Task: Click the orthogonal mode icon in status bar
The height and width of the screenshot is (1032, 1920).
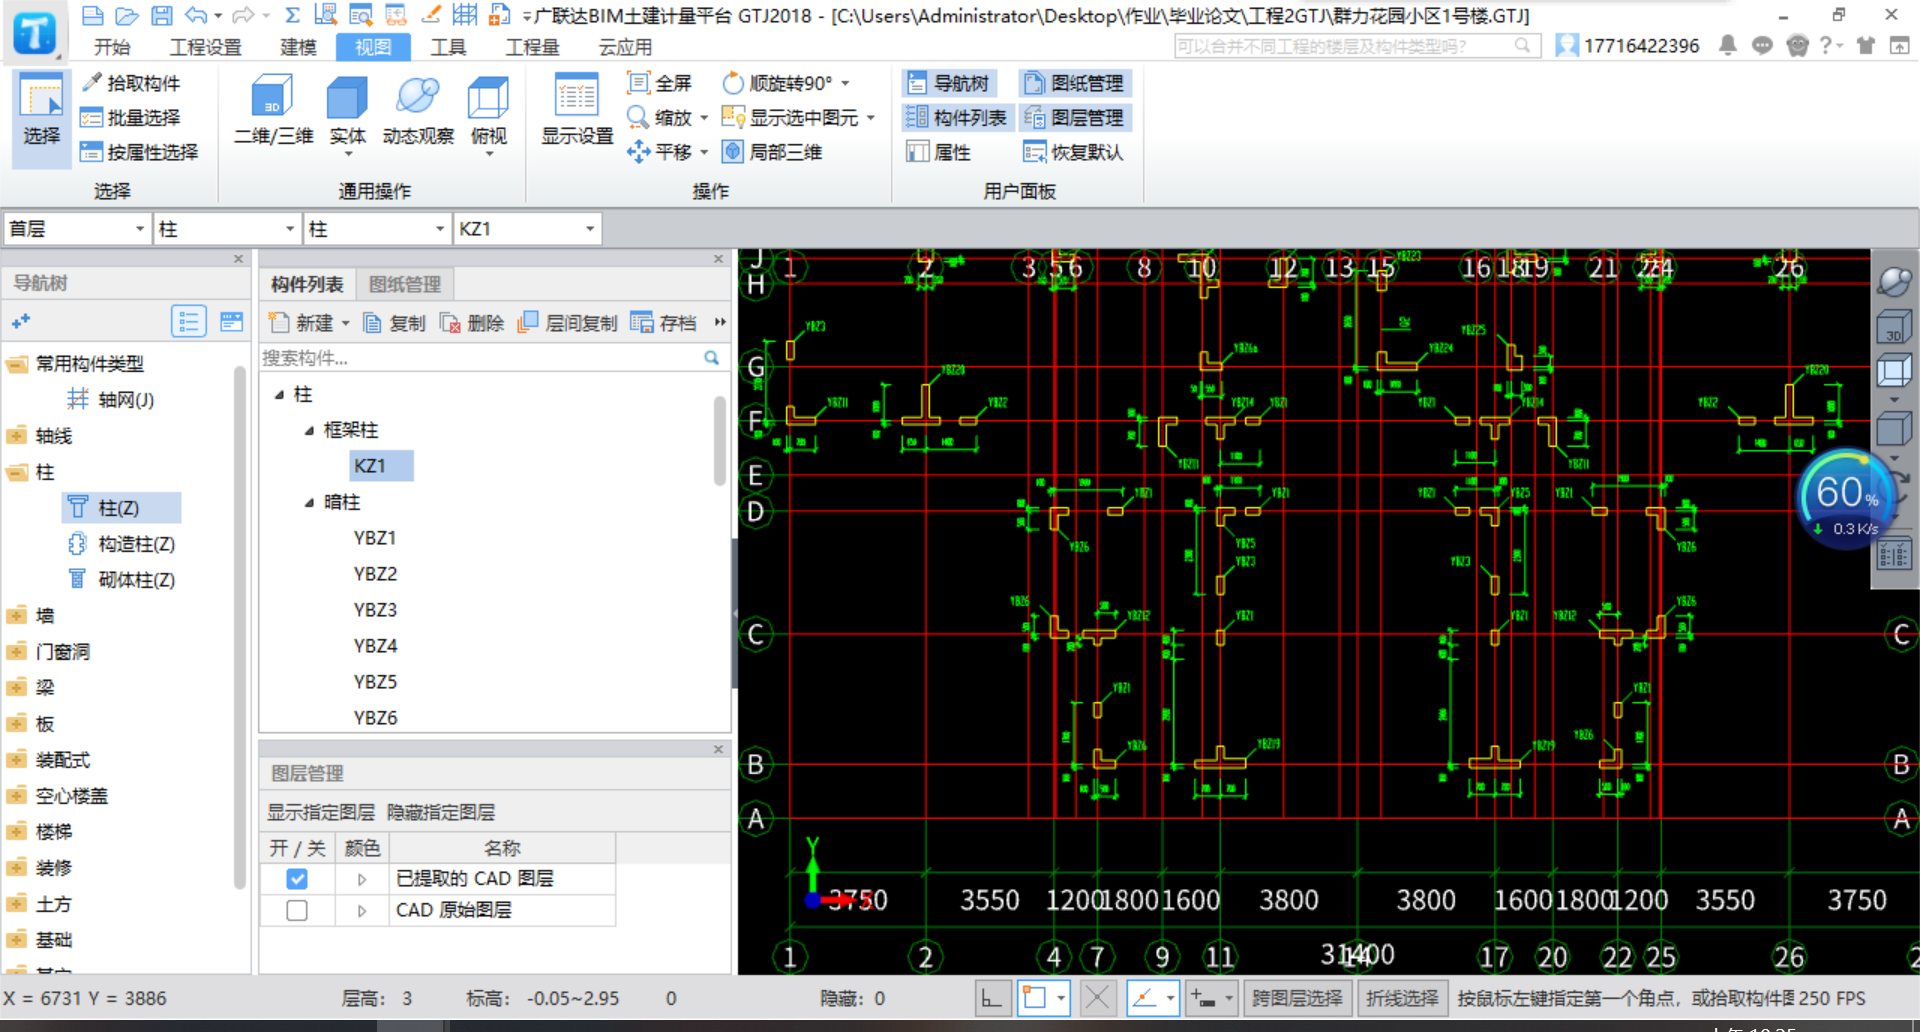Action: [992, 999]
